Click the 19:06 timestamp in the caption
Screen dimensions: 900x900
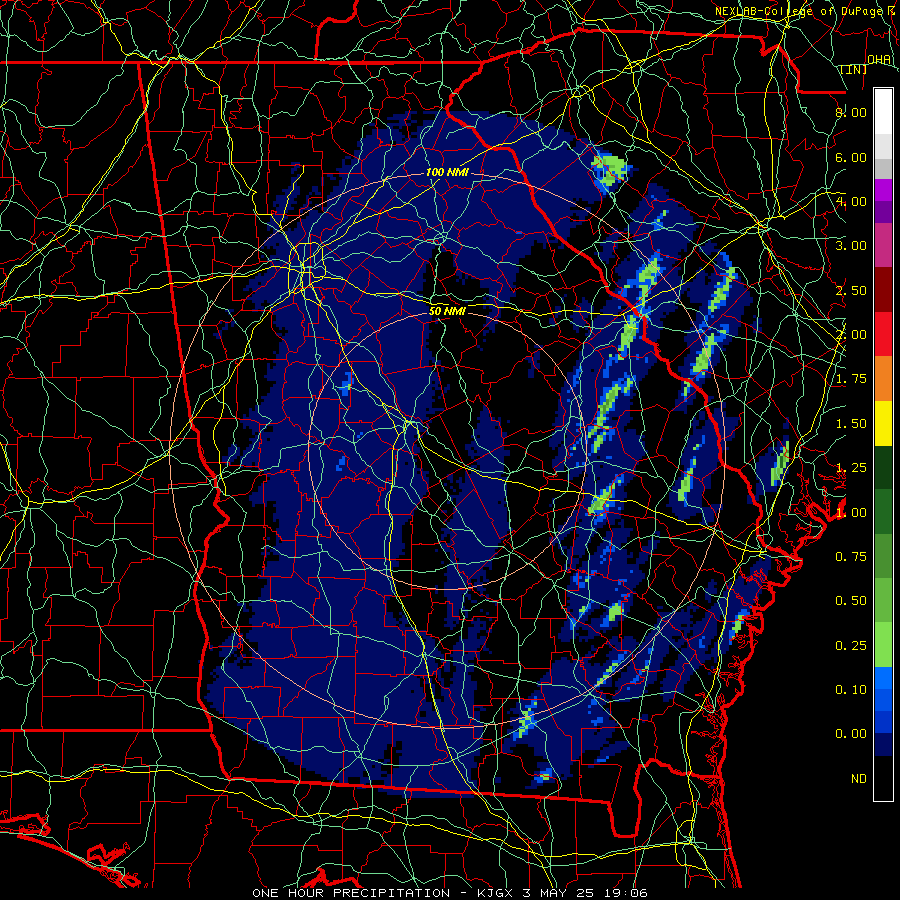pyautogui.click(x=626, y=893)
